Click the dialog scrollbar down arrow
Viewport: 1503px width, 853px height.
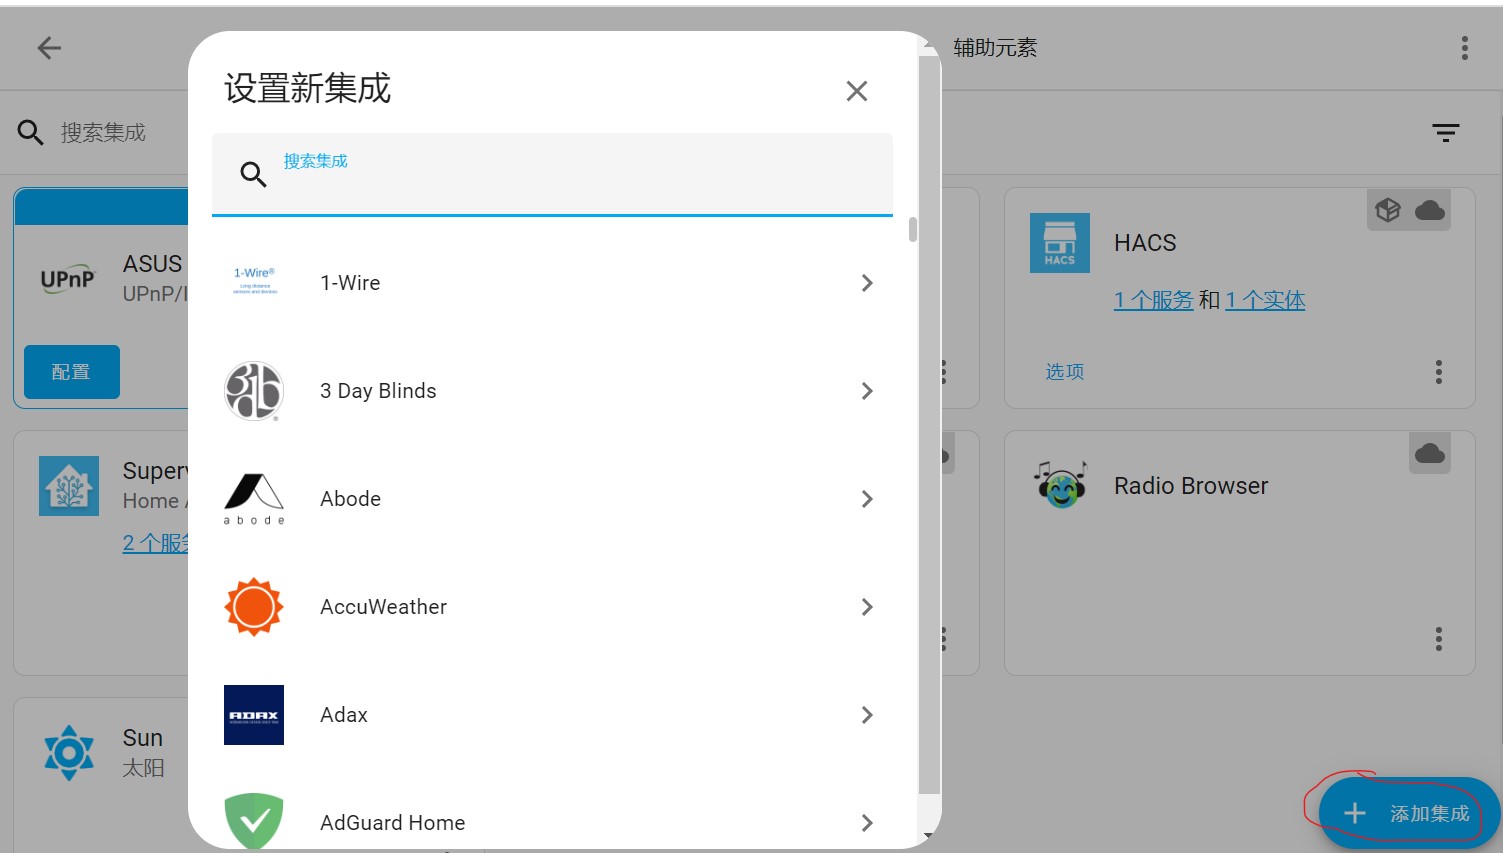point(929,835)
